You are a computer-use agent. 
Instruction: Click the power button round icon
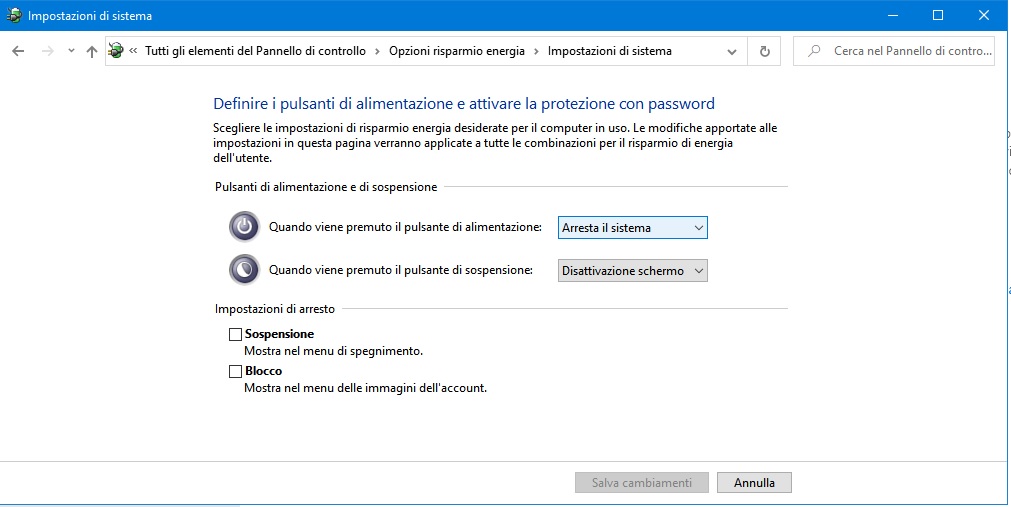[x=244, y=227]
